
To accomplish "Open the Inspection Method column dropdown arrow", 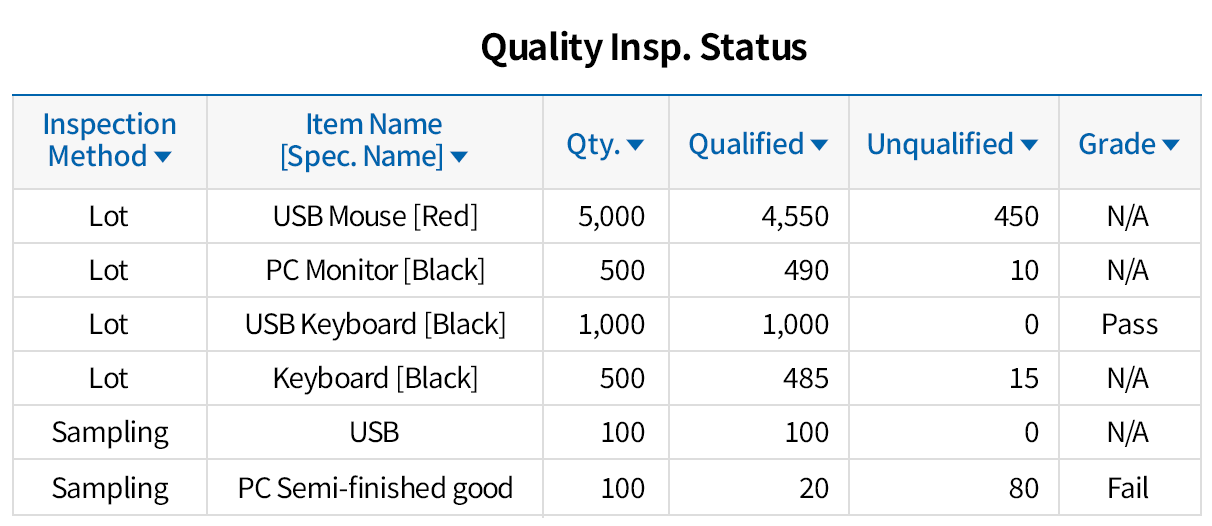I will click(163, 157).
